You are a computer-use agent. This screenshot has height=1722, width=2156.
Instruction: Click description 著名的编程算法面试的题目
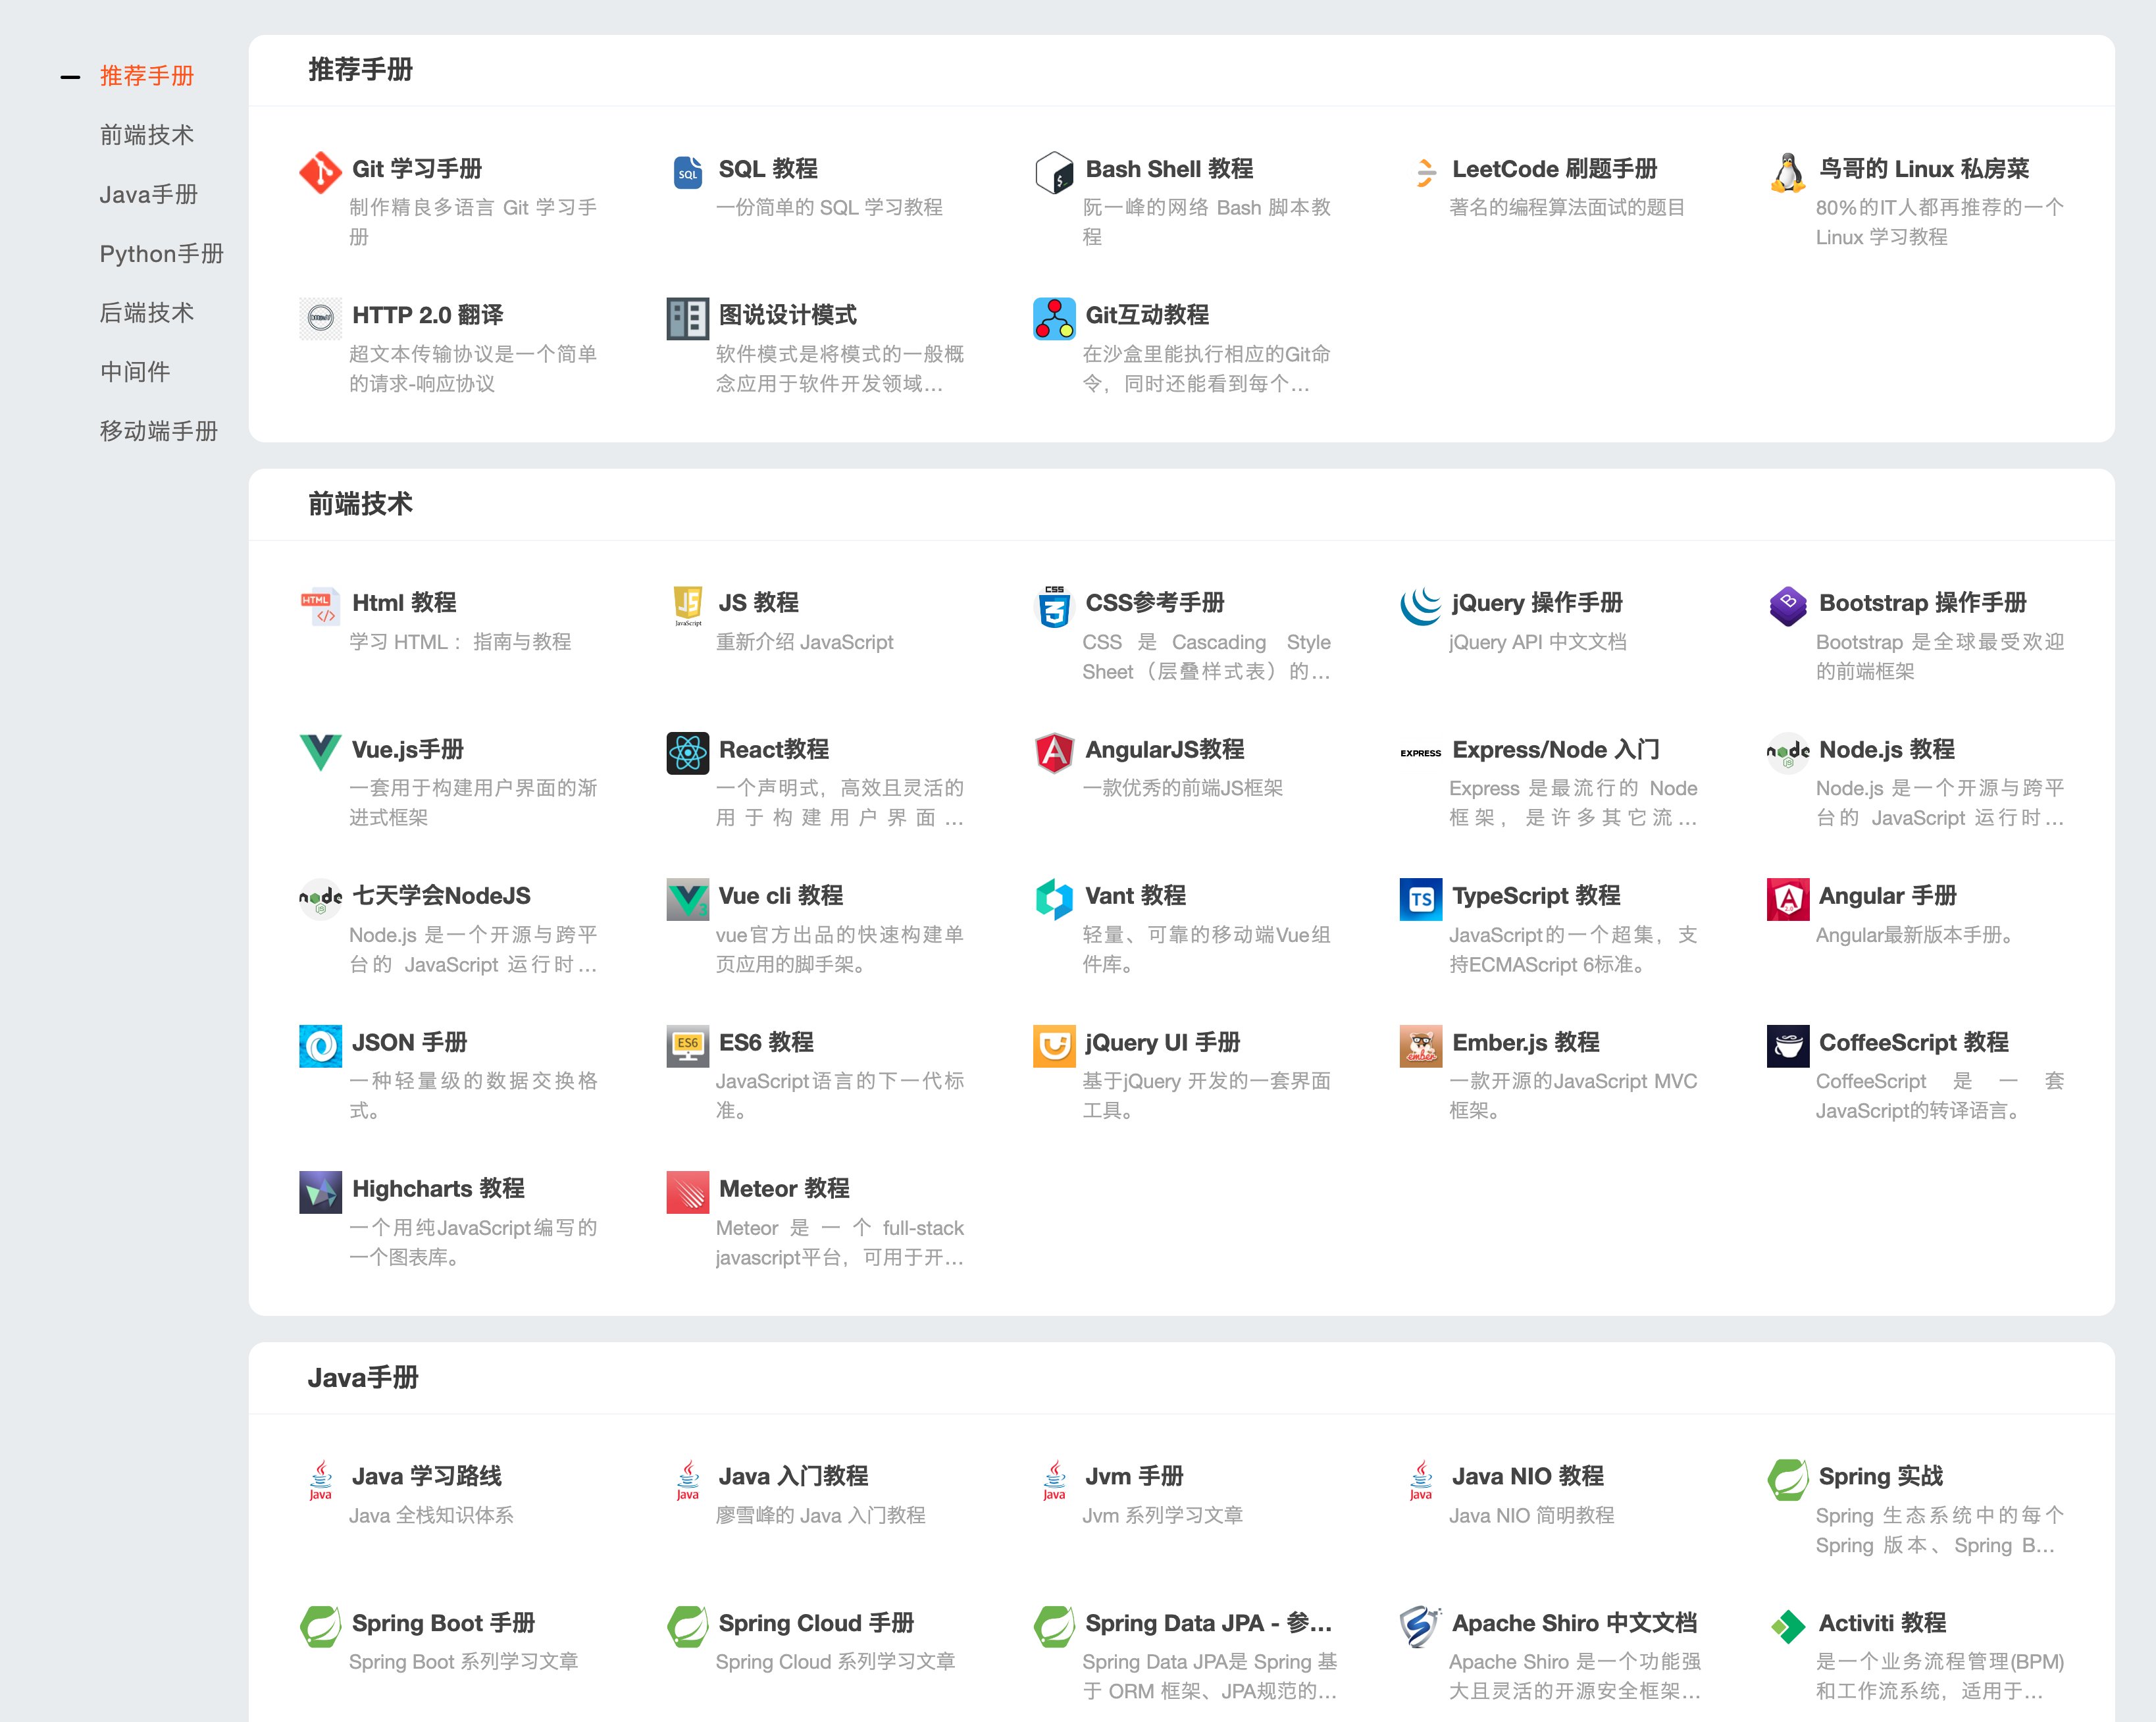1567,207
